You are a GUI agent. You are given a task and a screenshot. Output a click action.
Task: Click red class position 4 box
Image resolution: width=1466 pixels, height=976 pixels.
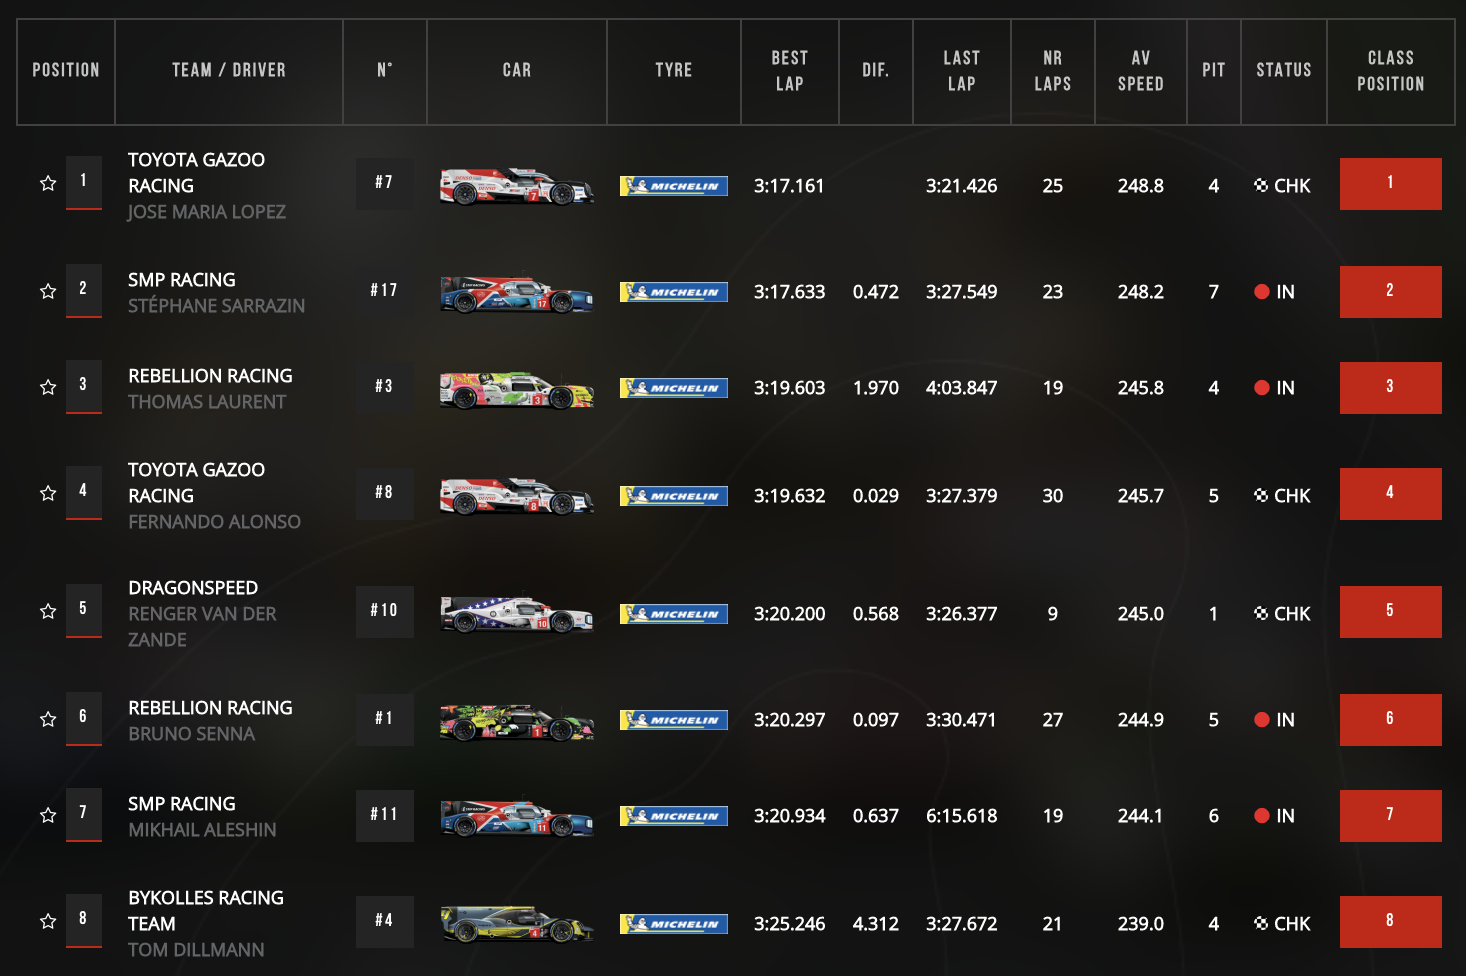pos(1391,494)
